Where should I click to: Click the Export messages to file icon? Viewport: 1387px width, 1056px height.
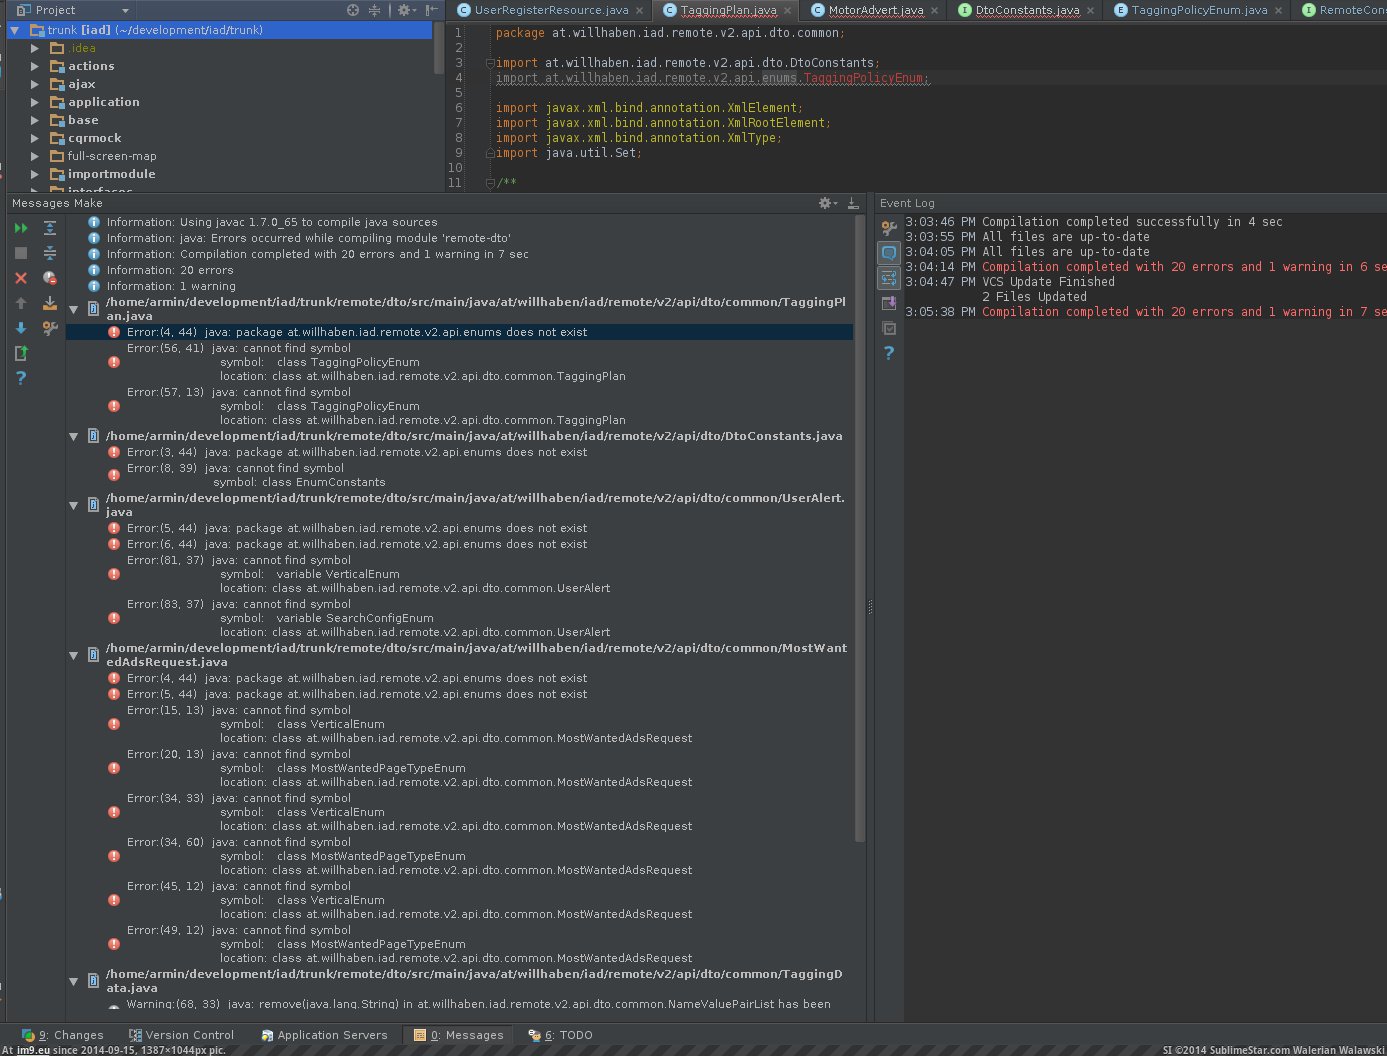coord(20,353)
